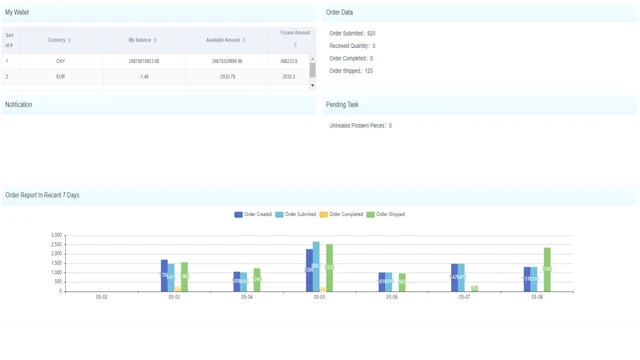Click the Order Data panel header
Screen dimensions: 640x360
click(479, 12)
